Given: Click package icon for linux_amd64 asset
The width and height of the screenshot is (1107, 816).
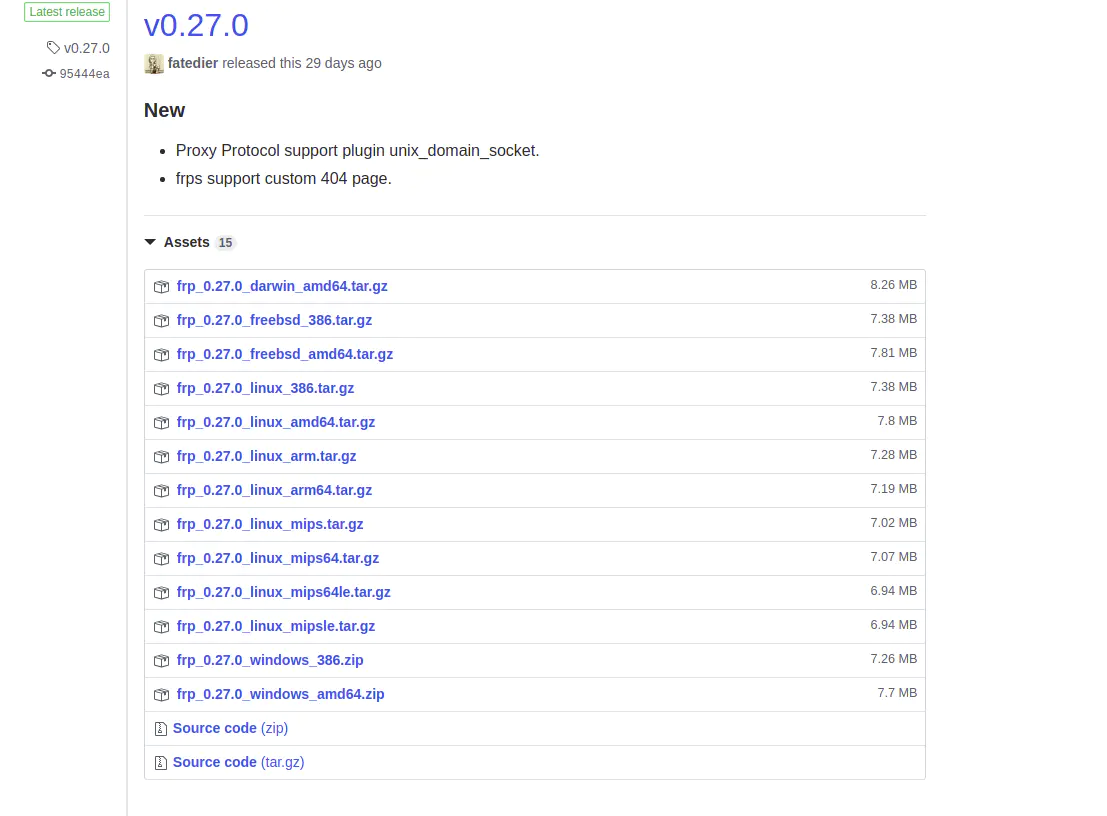Looking at the screenshot, I should [x=162, y=422].
